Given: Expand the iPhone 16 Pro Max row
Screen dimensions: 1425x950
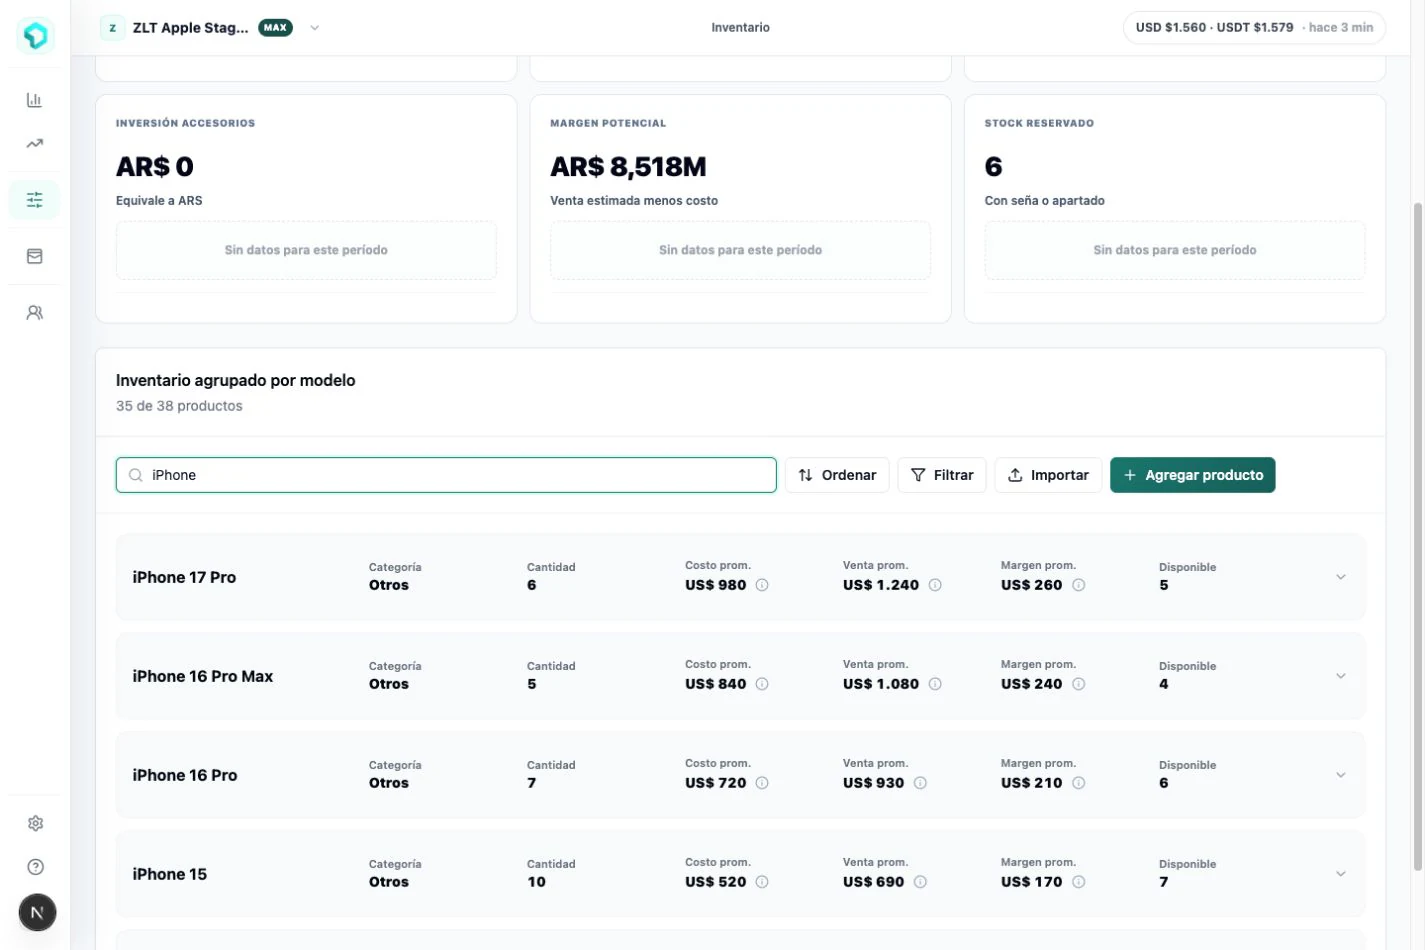Looking at the screenshot, I should click(1341, 676).
